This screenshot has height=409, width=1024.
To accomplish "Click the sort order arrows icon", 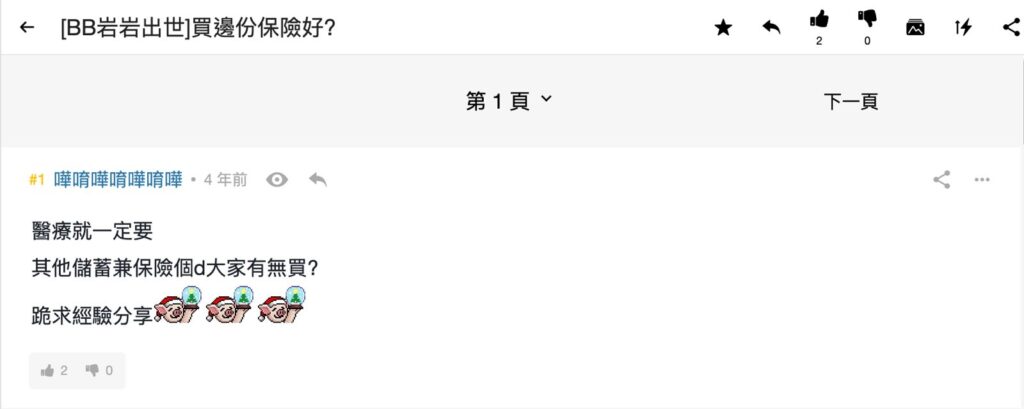I will (963, 27).
